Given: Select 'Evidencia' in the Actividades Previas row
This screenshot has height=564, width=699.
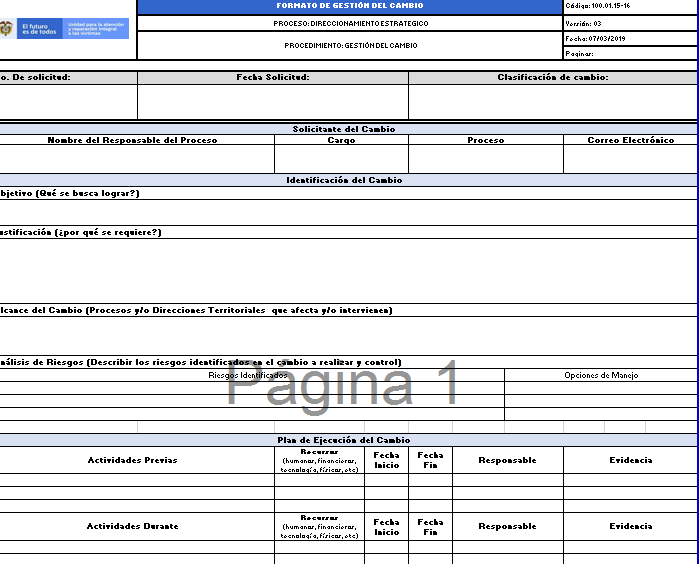Looking at the screenshot, I should (x=630, y=460).
